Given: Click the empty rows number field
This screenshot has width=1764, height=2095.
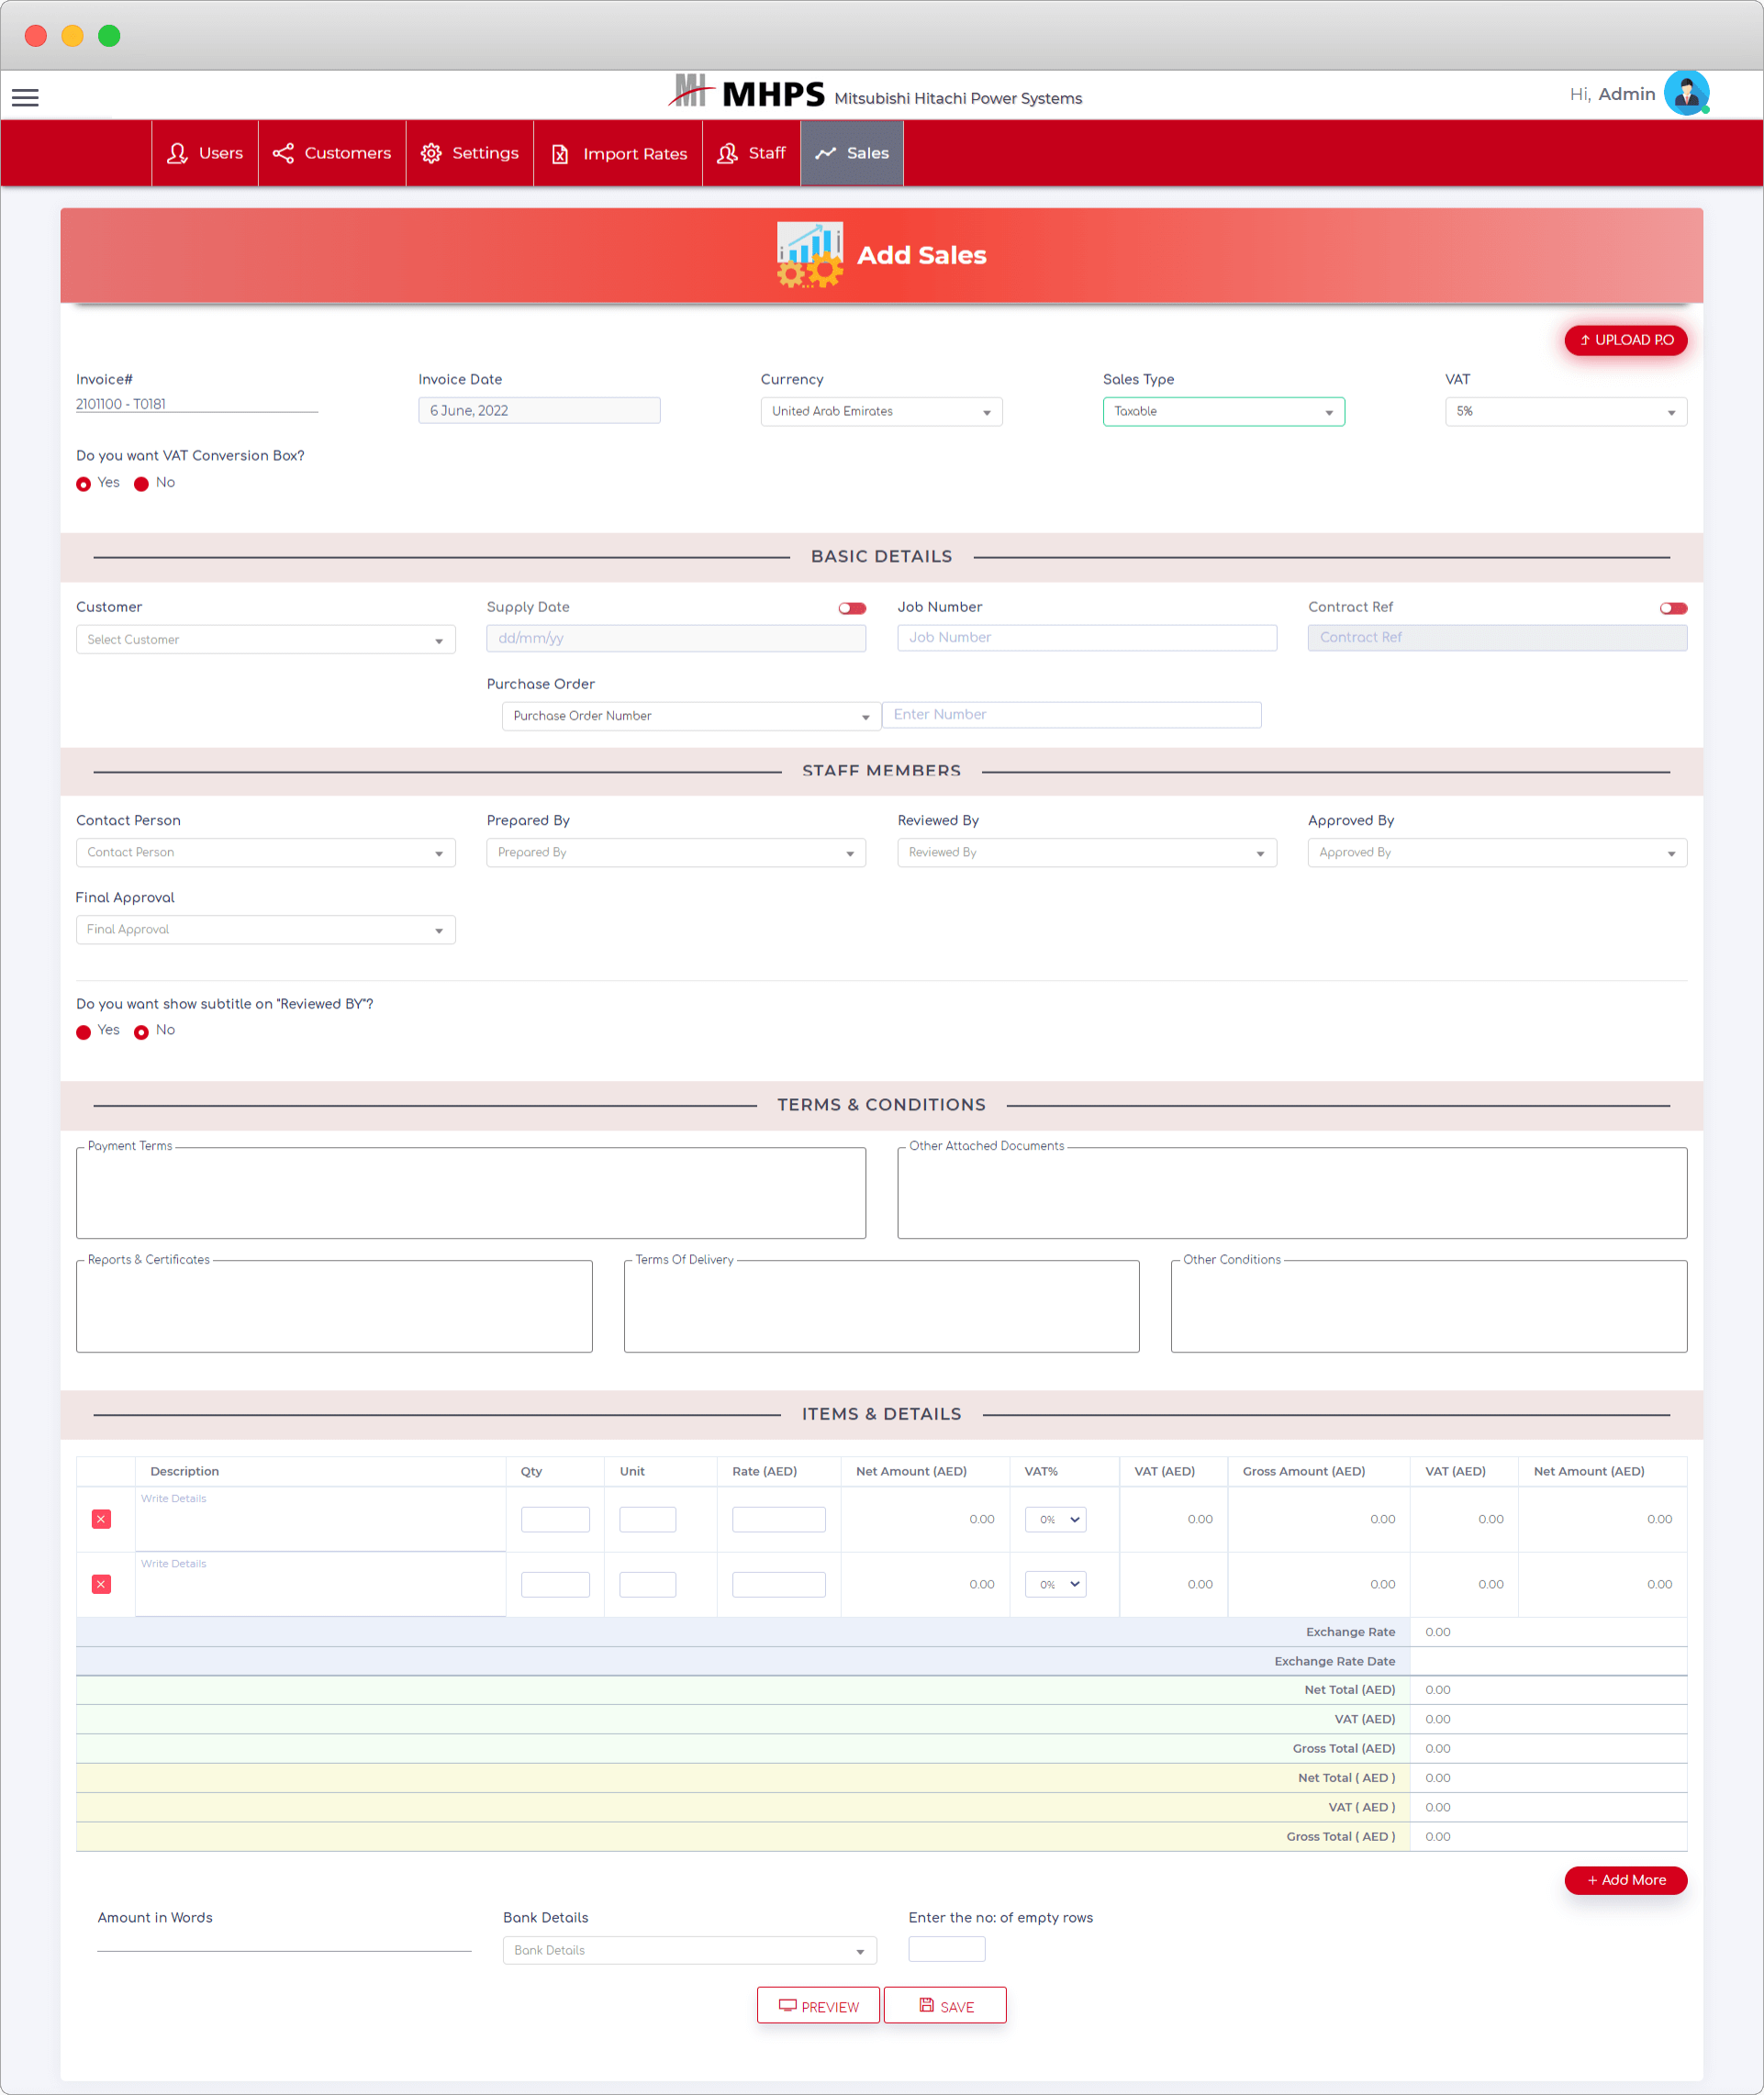Looking at the screenshot, I should tap(946, 1949).
